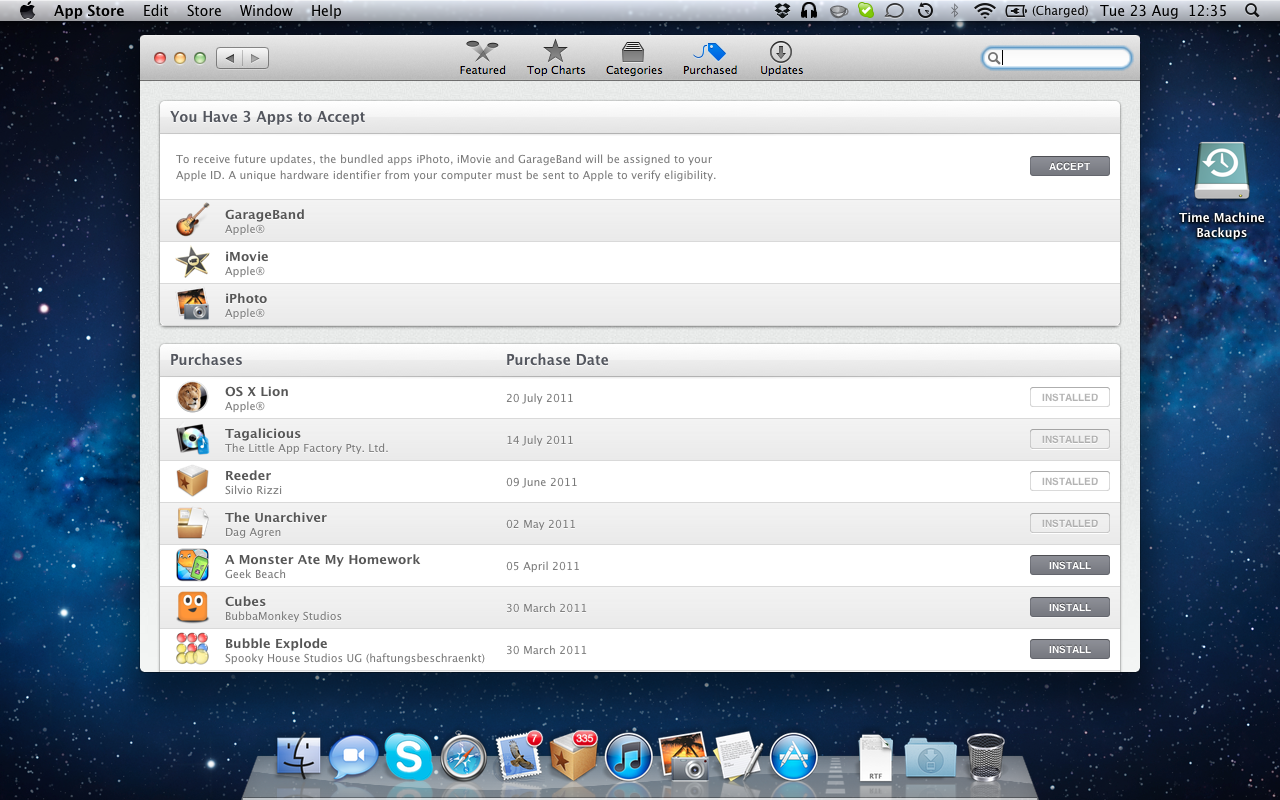Open the Edit menu

click(x=155, y=11)
